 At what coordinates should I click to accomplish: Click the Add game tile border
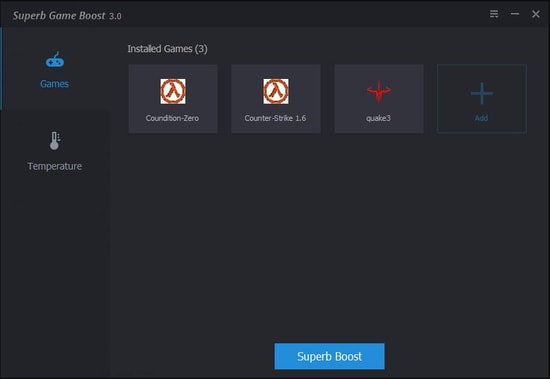[x=482, y=99]
